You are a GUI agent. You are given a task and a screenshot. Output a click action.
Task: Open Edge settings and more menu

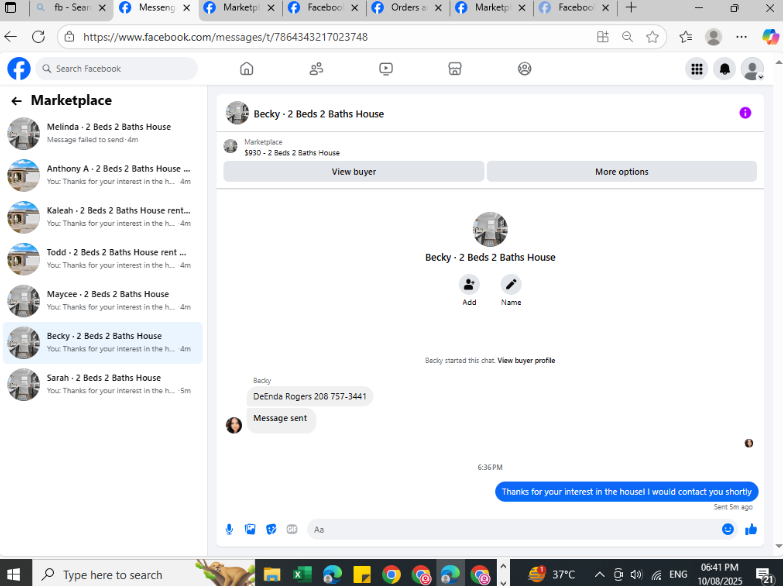tap(742, 37)
